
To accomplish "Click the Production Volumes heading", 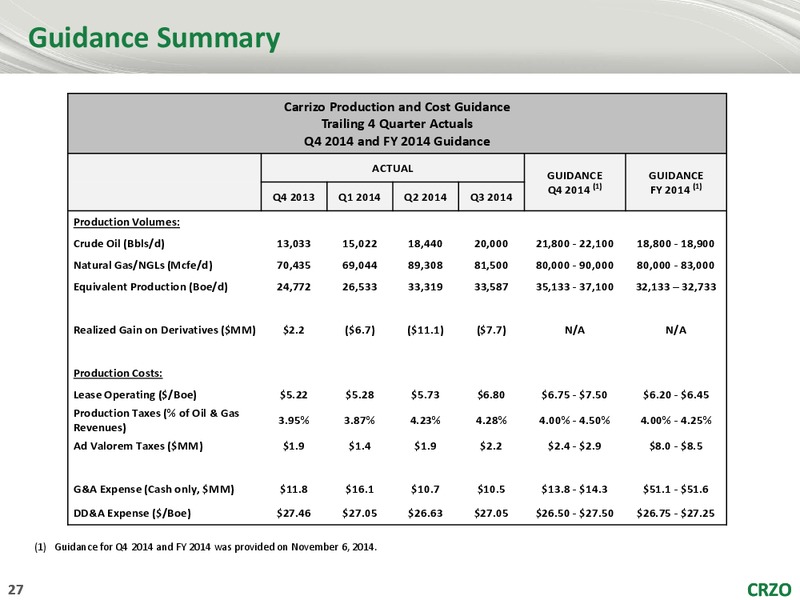I will tap(127, 222).
